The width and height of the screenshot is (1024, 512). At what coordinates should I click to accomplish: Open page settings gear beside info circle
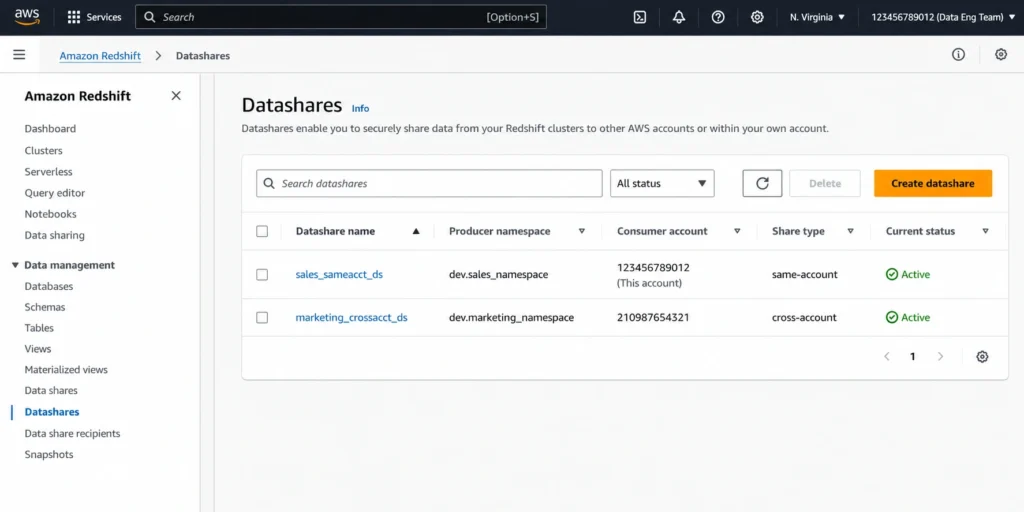pos(1000,55)
